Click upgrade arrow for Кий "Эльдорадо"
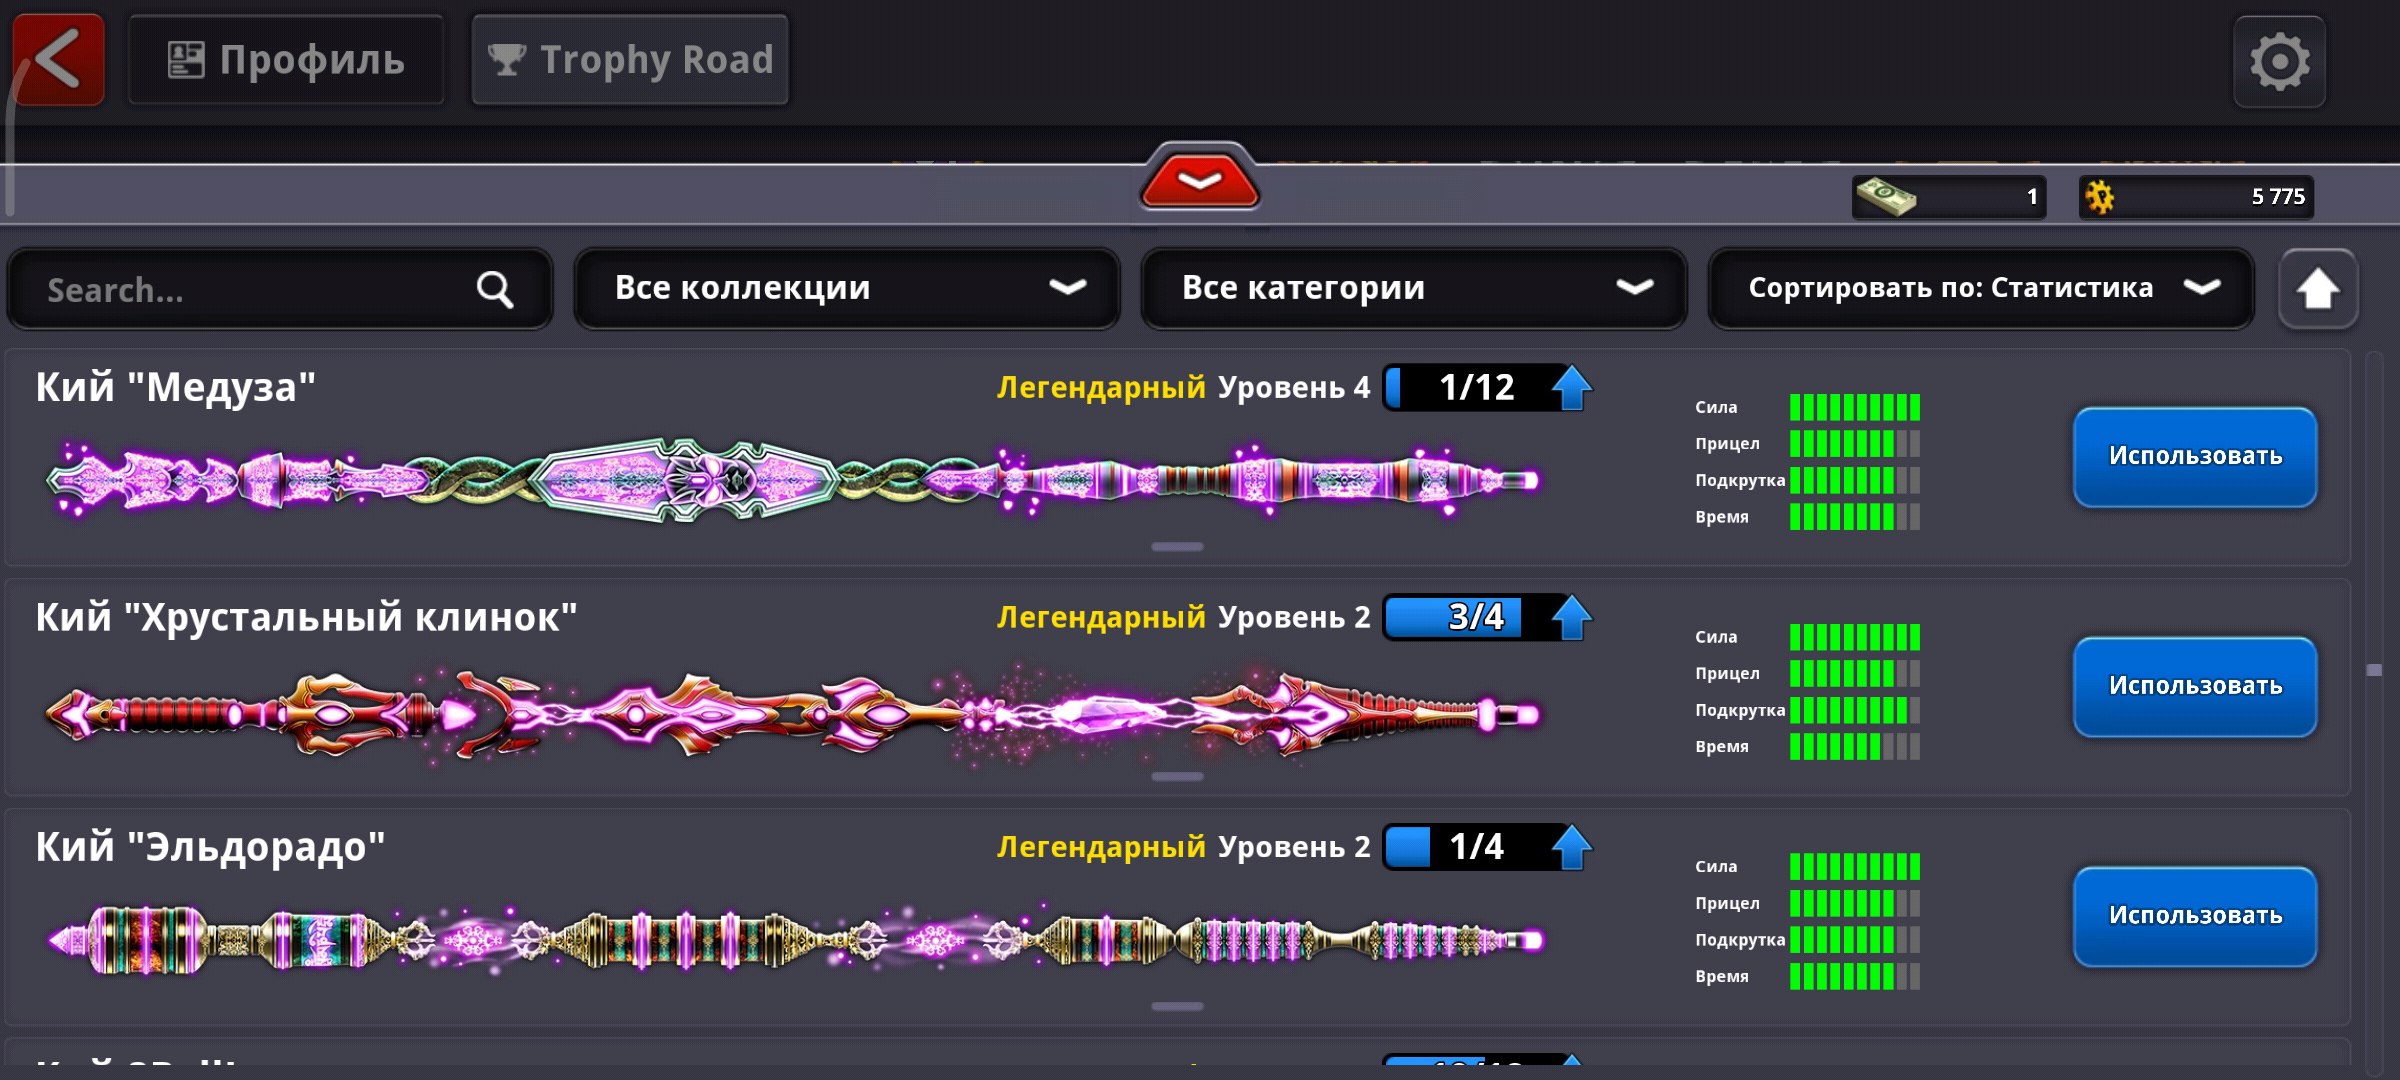Screen dimensions: 2400x1080 tap(1572, 848)
